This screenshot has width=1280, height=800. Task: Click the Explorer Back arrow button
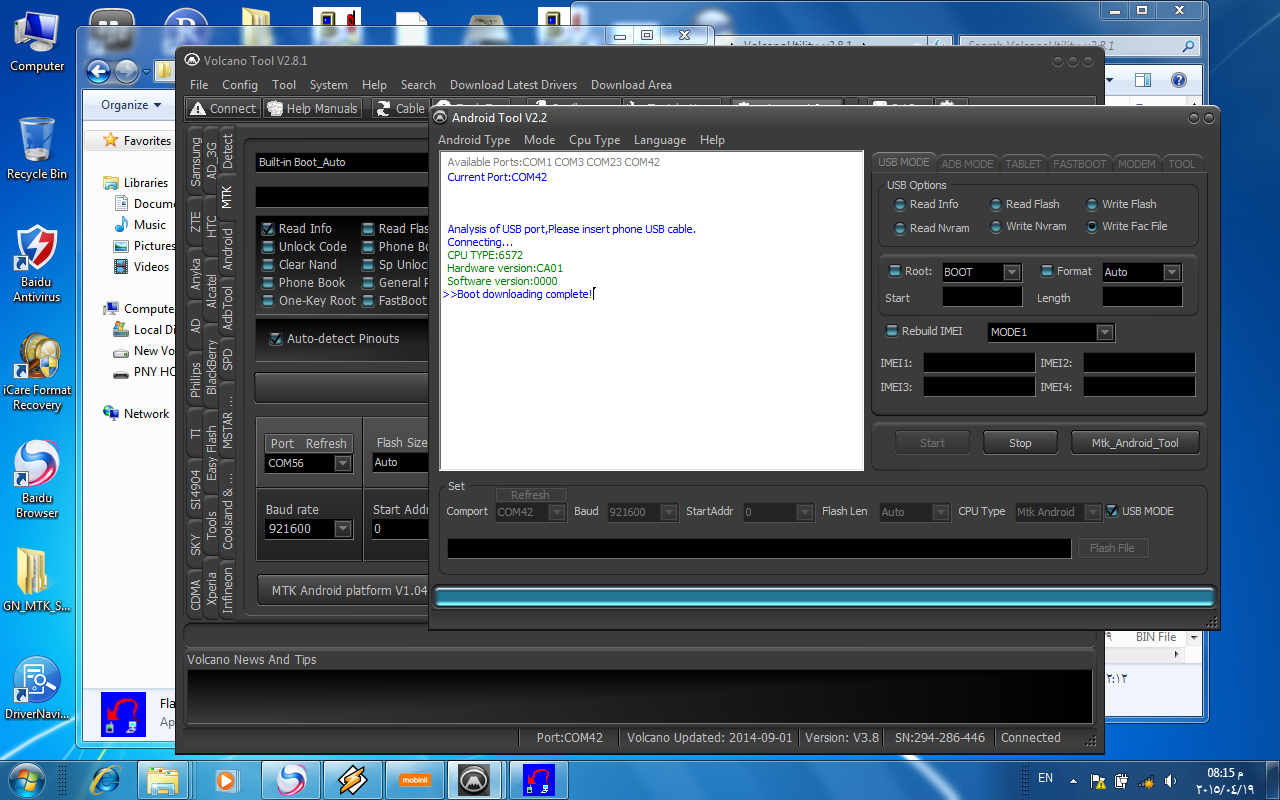pyautogui.click(x=98, y=71)
